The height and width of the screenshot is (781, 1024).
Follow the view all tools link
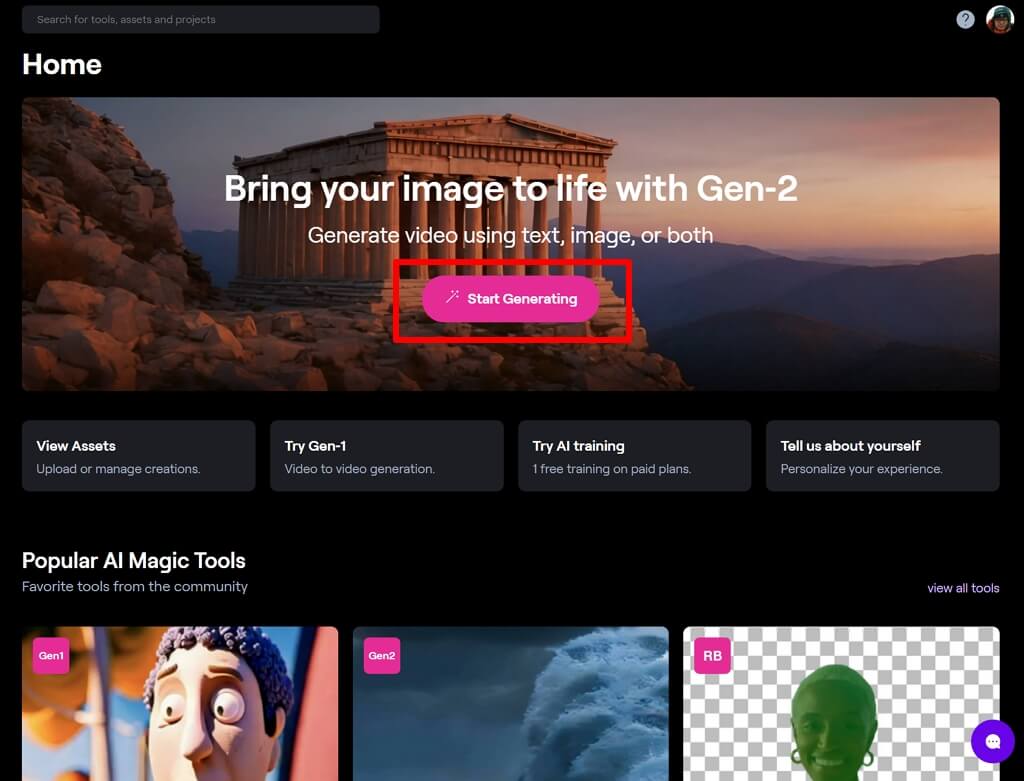pyautogui.click(x=962, y=588)
